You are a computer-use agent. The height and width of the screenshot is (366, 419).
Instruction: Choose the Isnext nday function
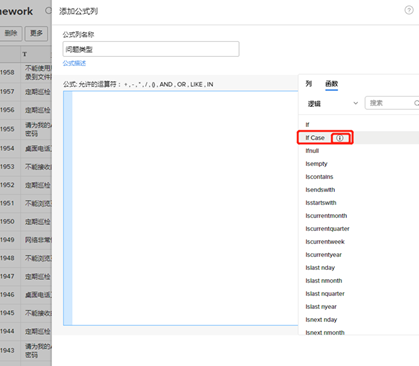tap(321, 320)
